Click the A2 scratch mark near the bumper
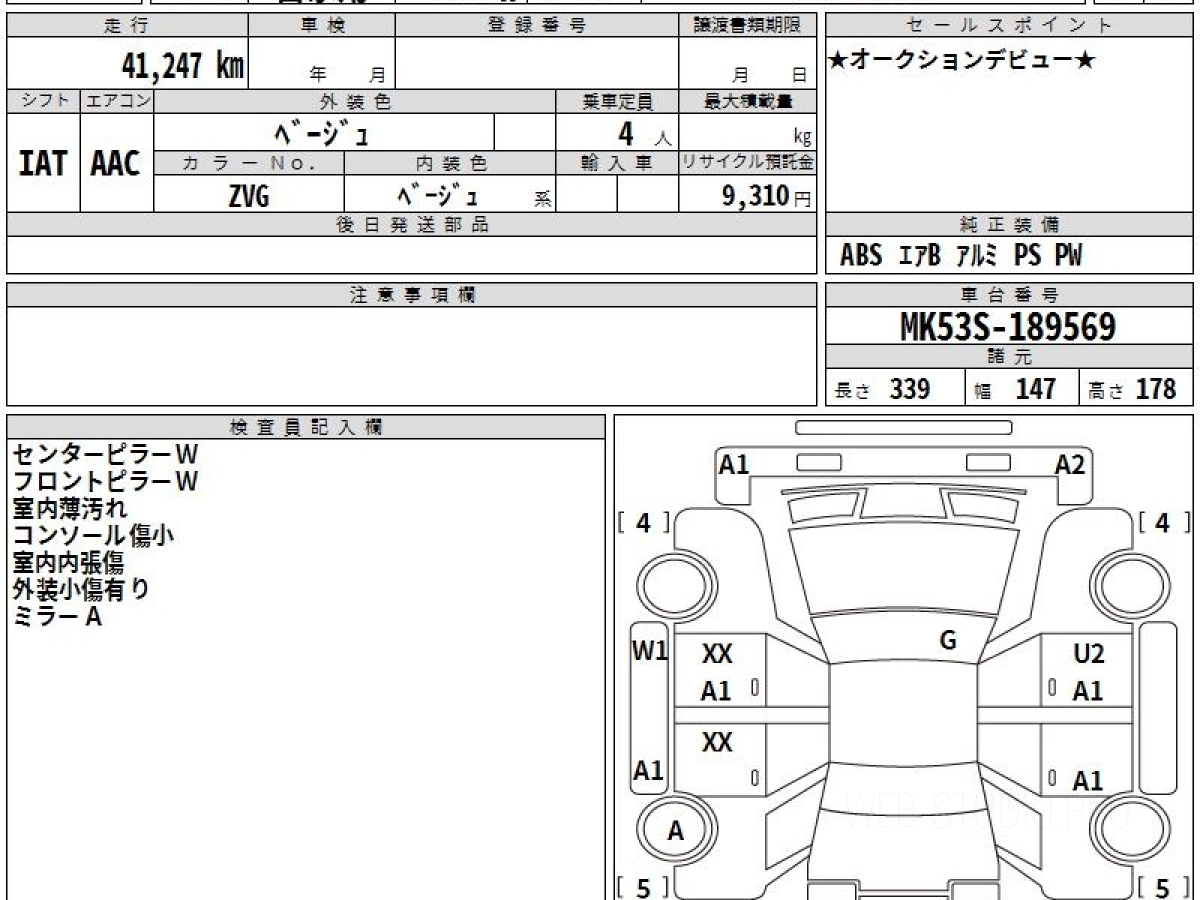 coord(1069,464)
